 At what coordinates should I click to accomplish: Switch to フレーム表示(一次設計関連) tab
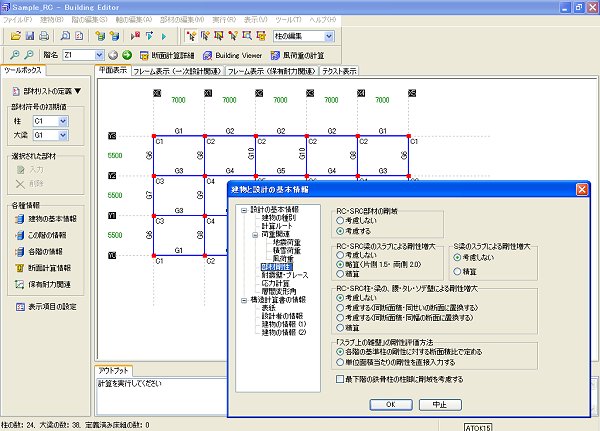click(177, 71)
